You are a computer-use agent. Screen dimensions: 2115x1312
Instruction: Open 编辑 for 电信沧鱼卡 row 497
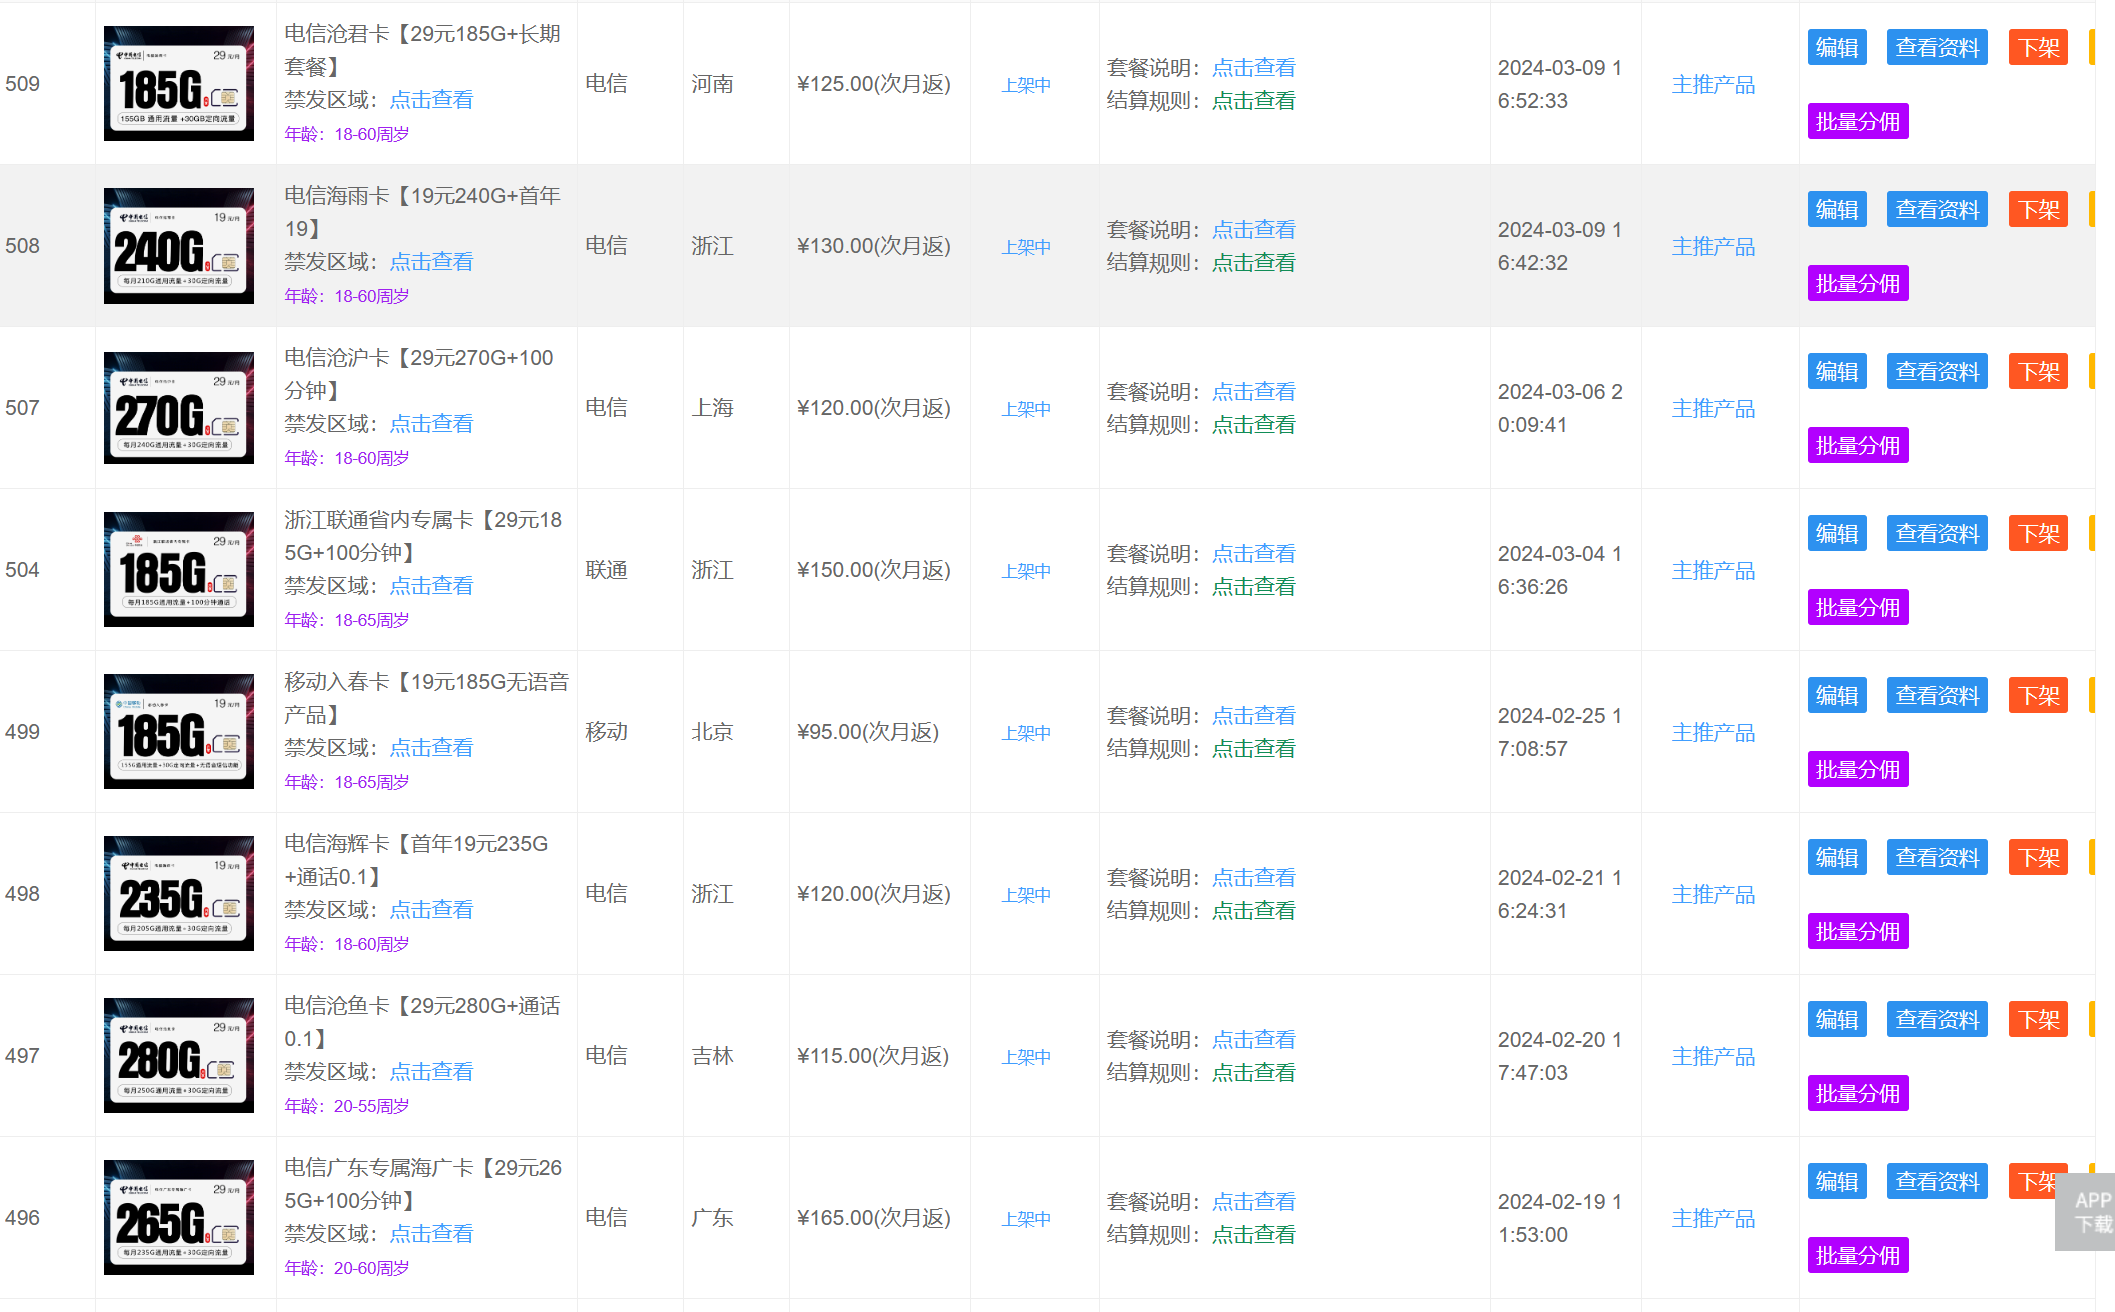1836,1019
